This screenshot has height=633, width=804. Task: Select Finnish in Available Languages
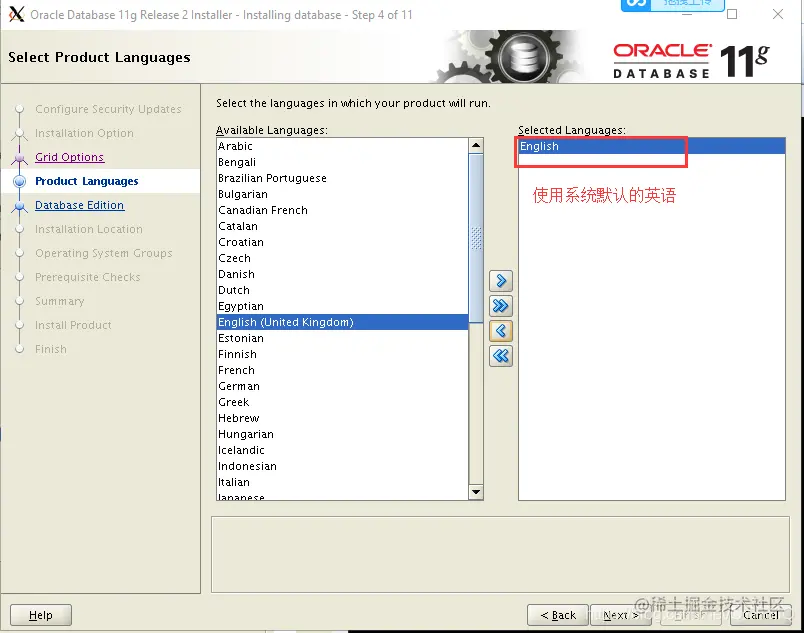[343, 354]
